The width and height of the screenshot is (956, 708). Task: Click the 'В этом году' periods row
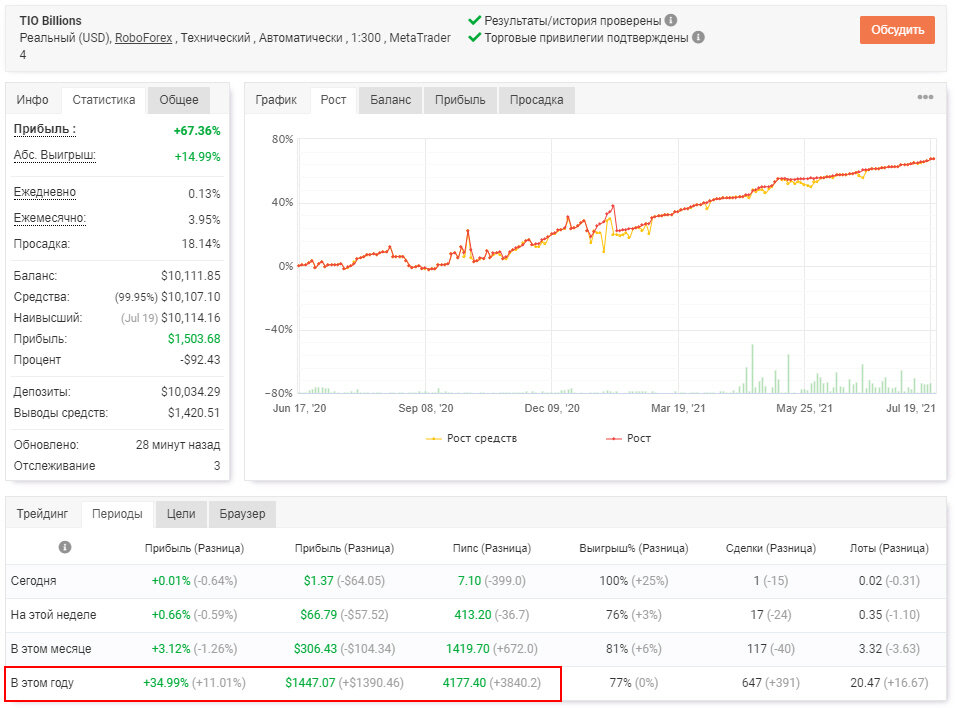(x=476, y=683)
